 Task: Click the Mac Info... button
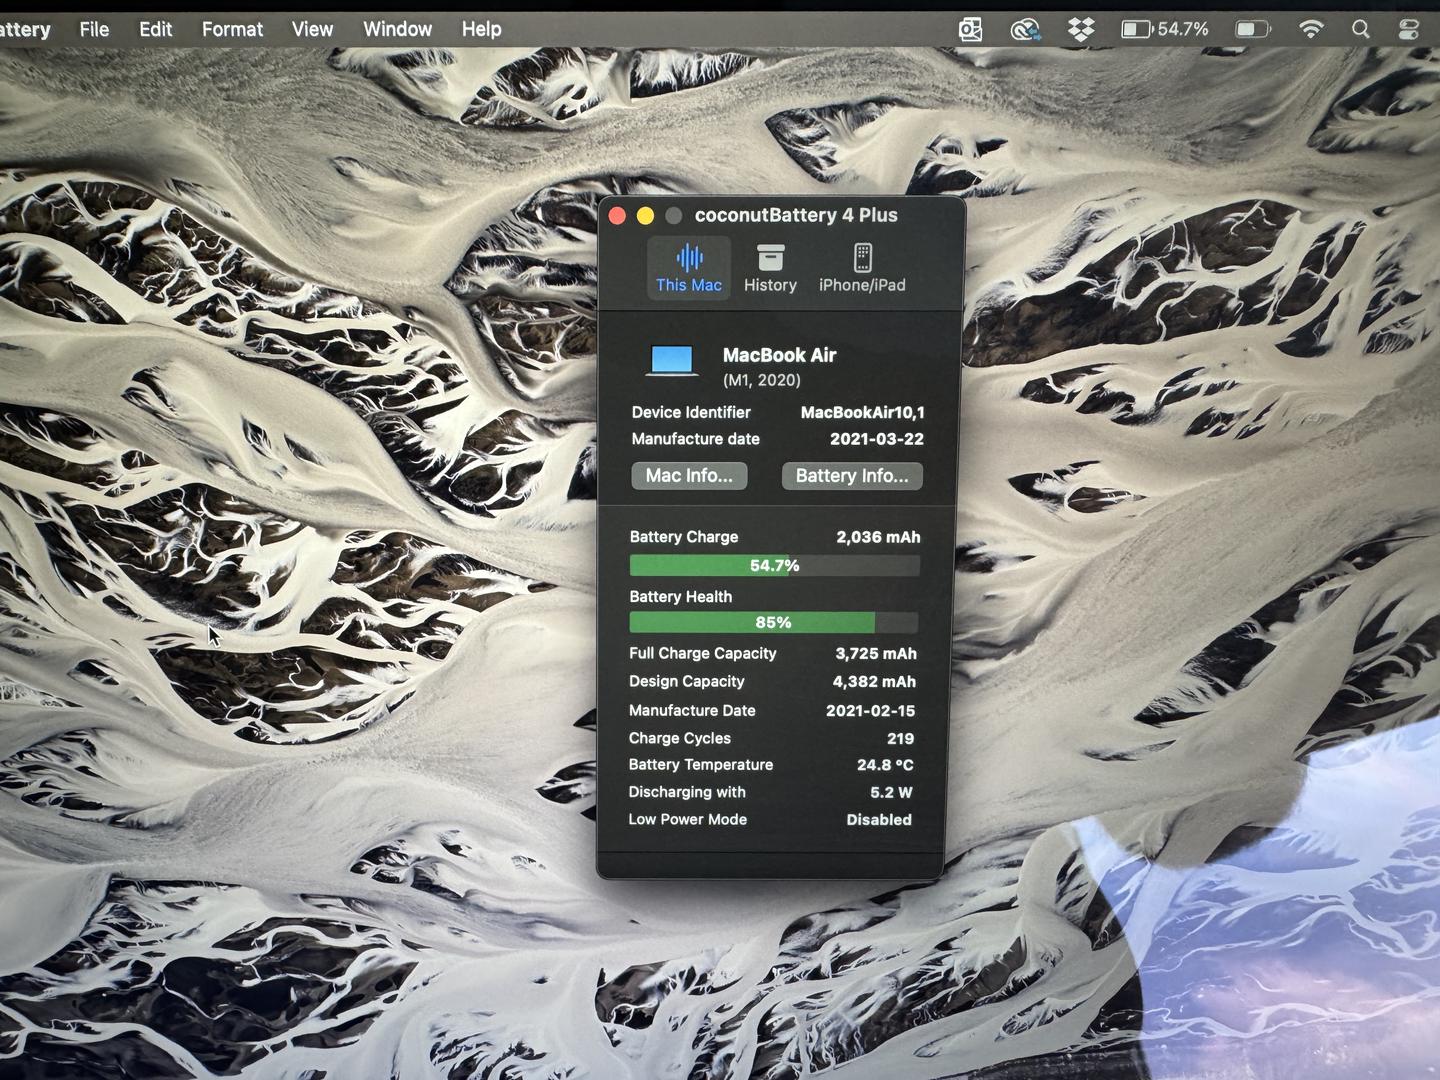689,476
